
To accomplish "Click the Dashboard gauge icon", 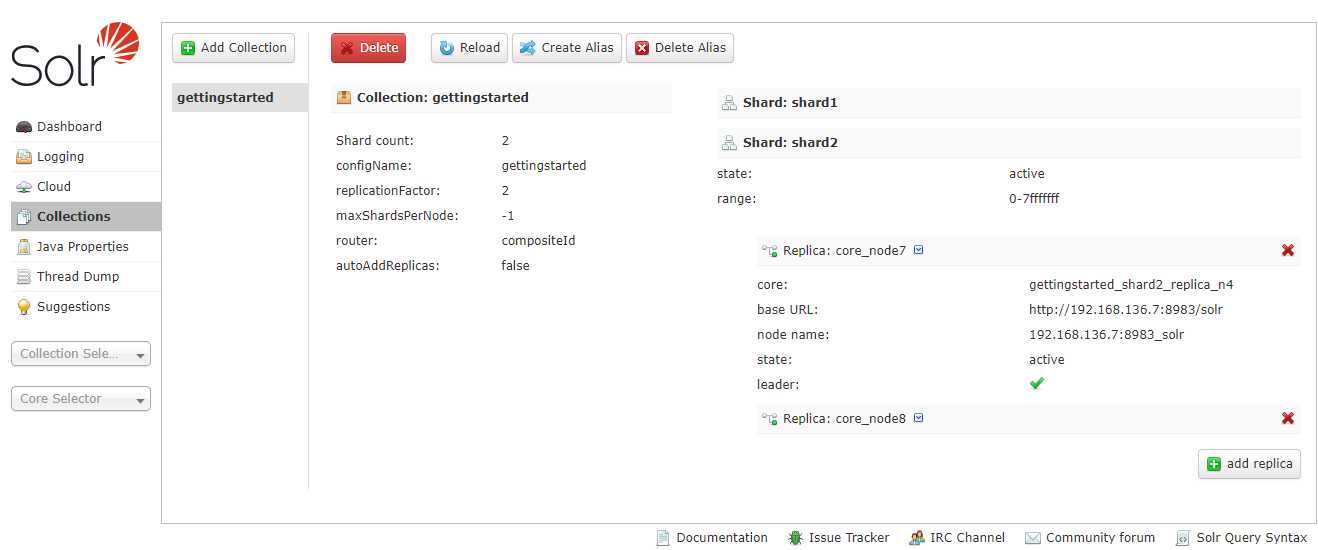I will (24, 127).
